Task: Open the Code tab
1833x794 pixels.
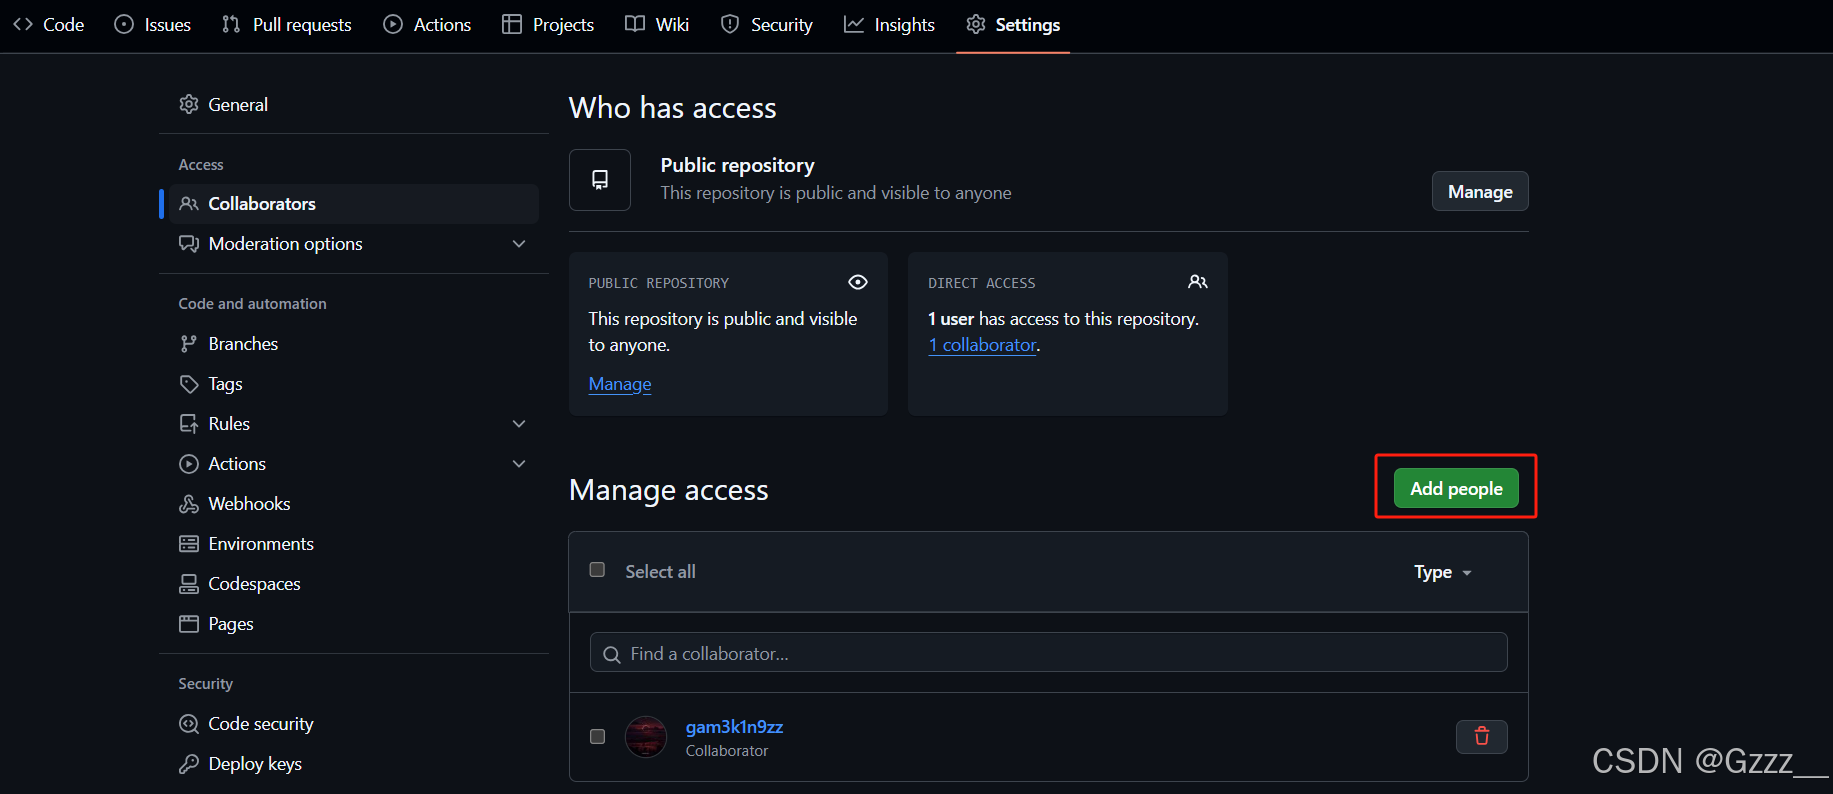Action: tap(48, 24)
